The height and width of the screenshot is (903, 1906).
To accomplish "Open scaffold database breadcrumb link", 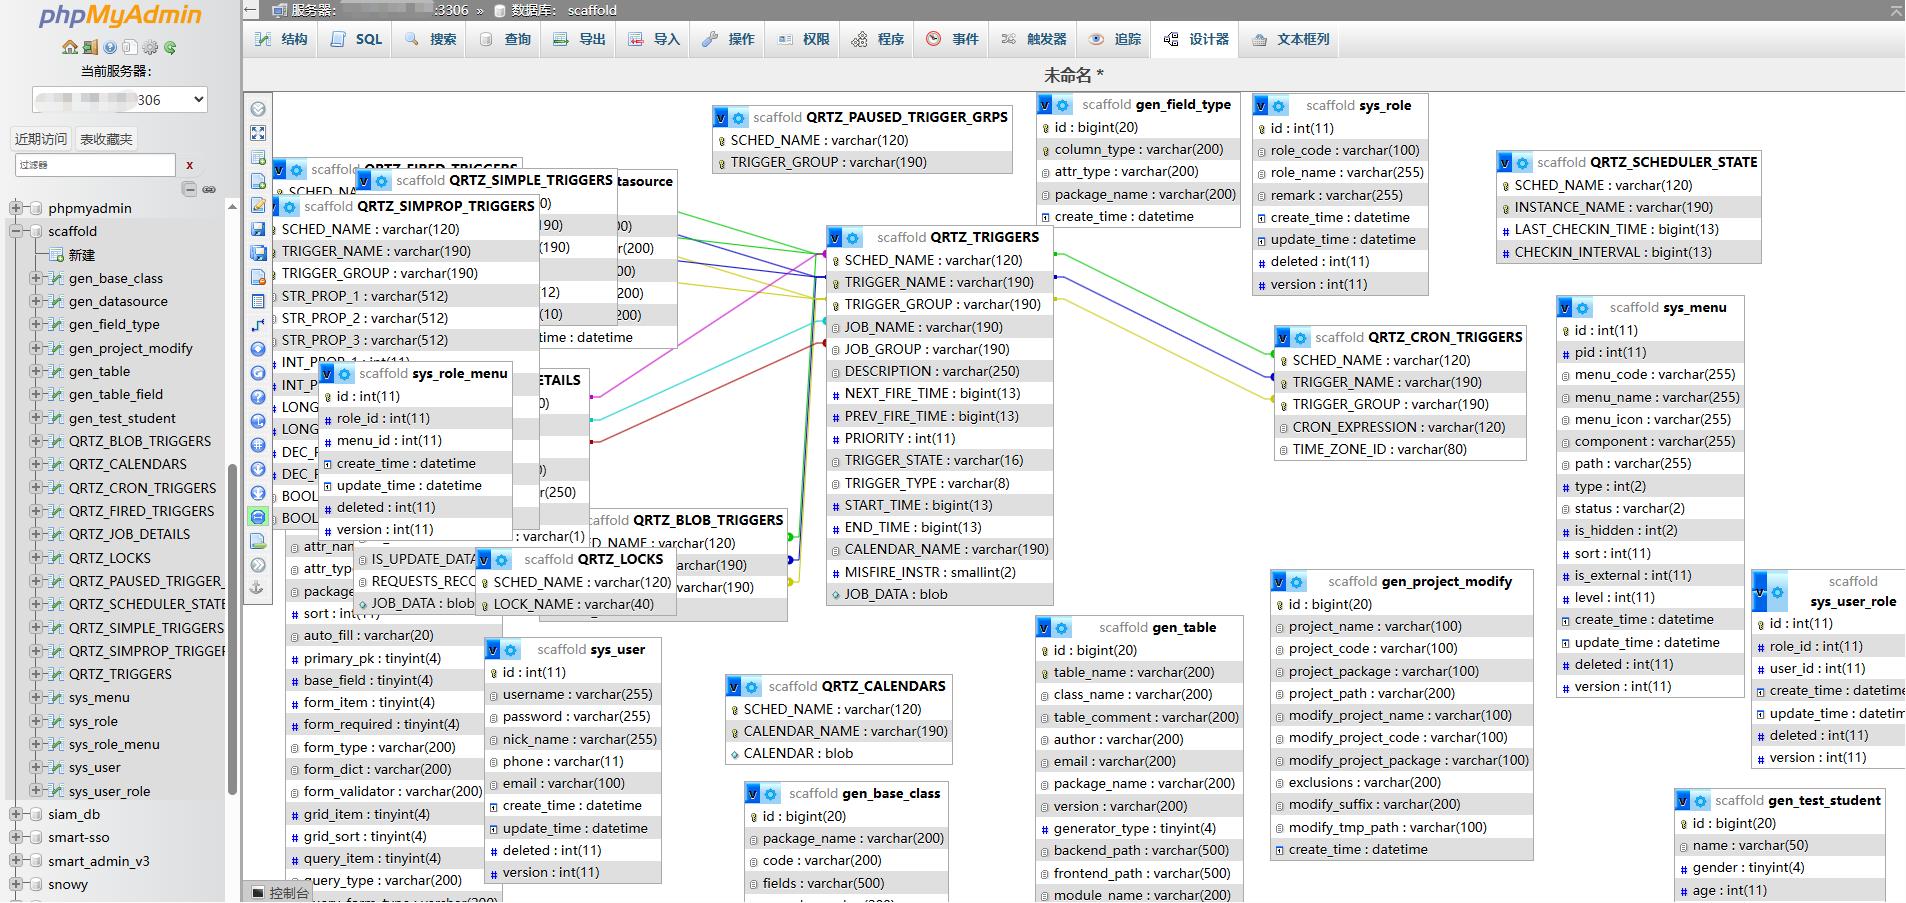I will pos(592,10).
